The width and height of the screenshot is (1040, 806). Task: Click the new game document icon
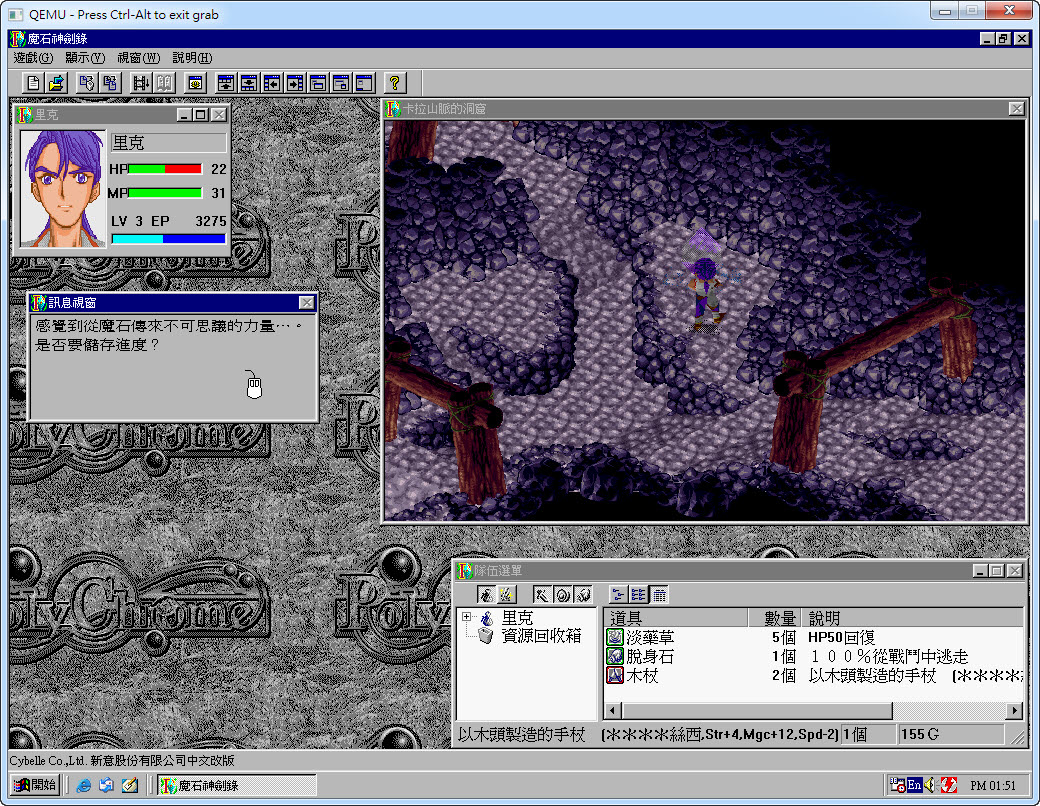click(x=33, y=83)
